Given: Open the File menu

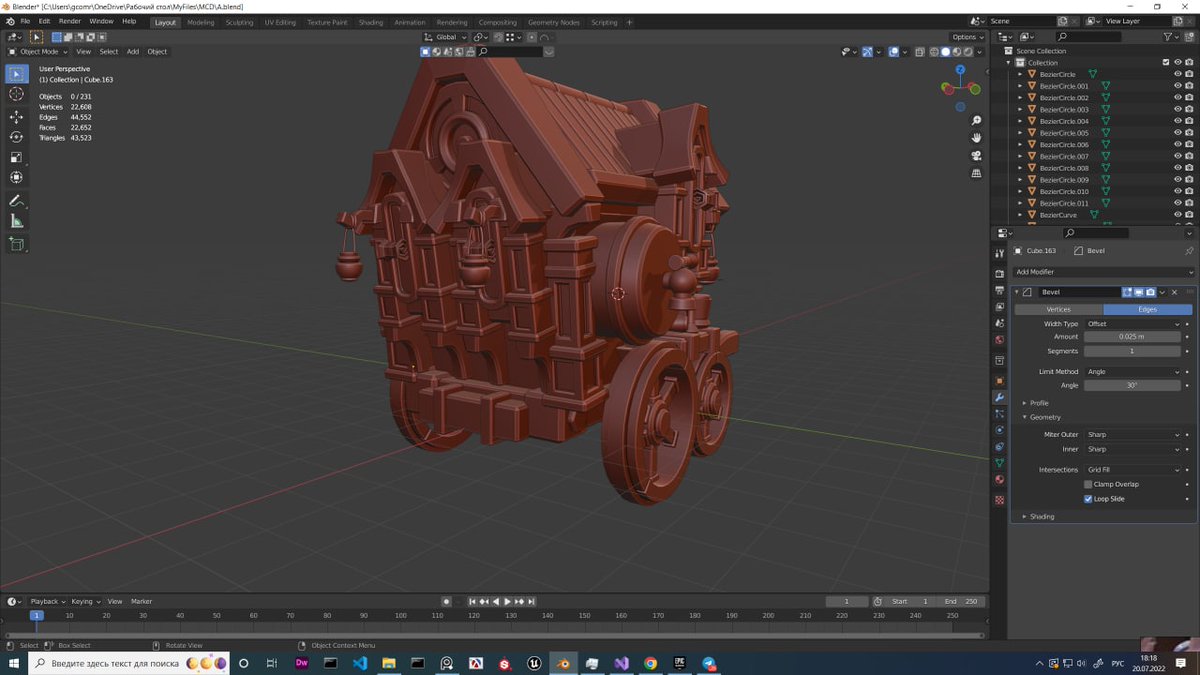Looking at the screenshot, I should pyautogui.click(x=24, y=21).
